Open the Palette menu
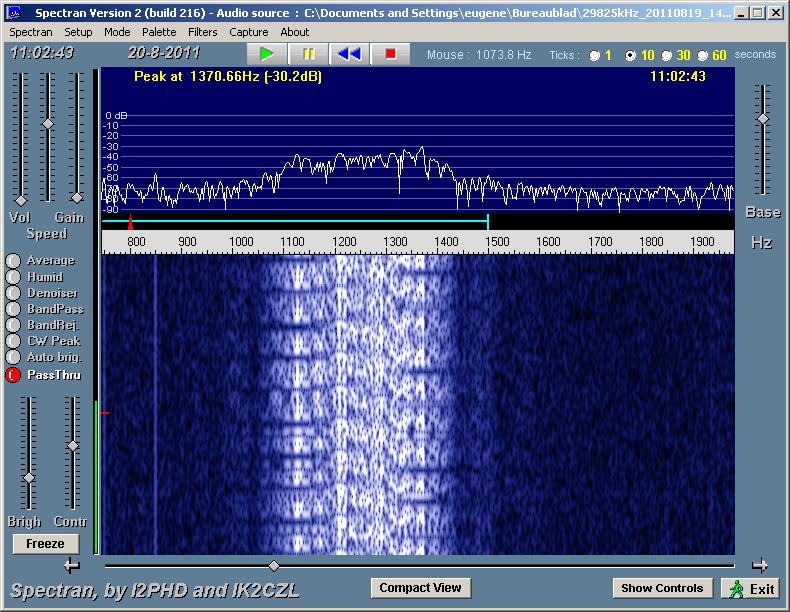 tap(159, 32)
